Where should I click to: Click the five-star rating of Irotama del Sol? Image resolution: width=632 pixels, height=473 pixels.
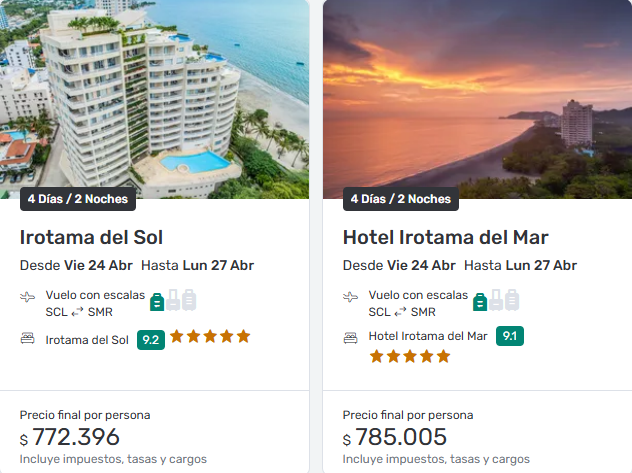click(x=210, y=337)
